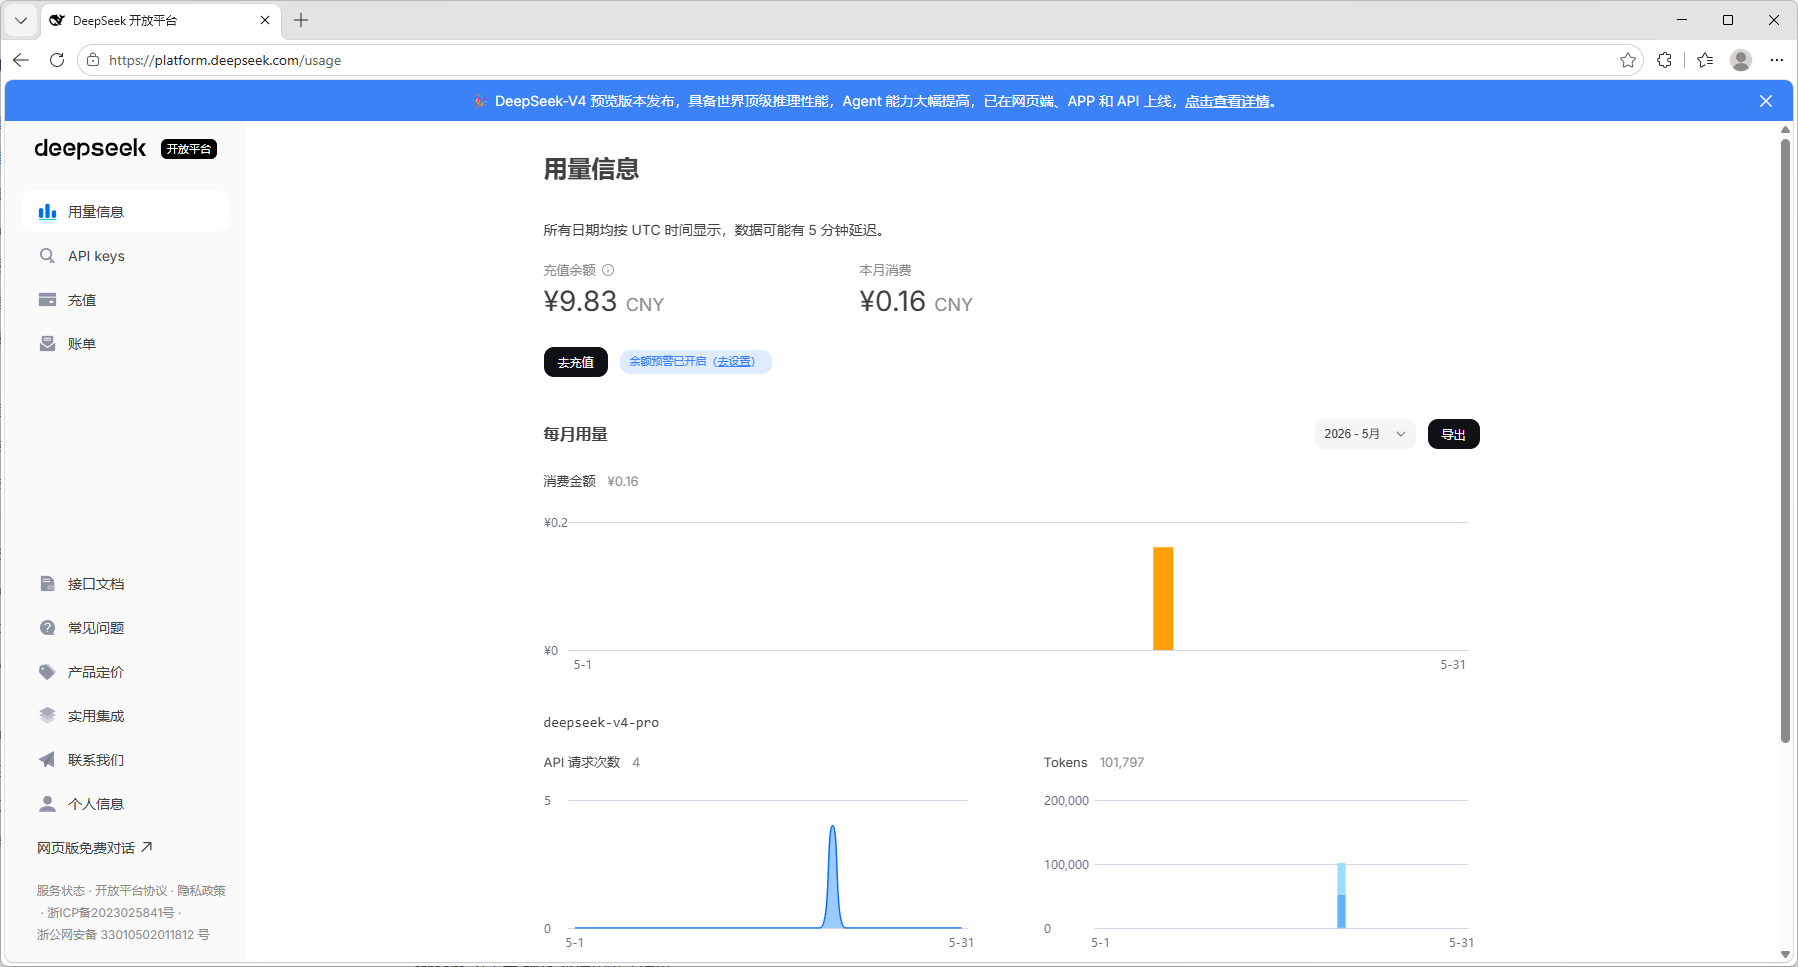View site information lock icon
This screenshot has width=1798, height=967.
(93, 60)
